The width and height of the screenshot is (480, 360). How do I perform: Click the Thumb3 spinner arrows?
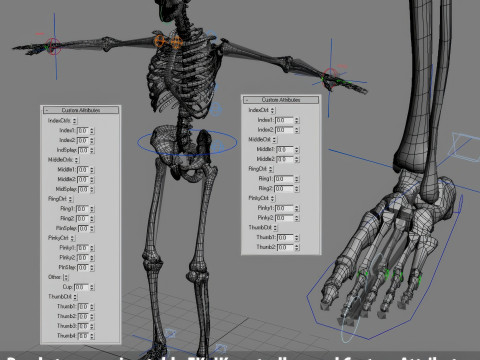coord(92,326)
